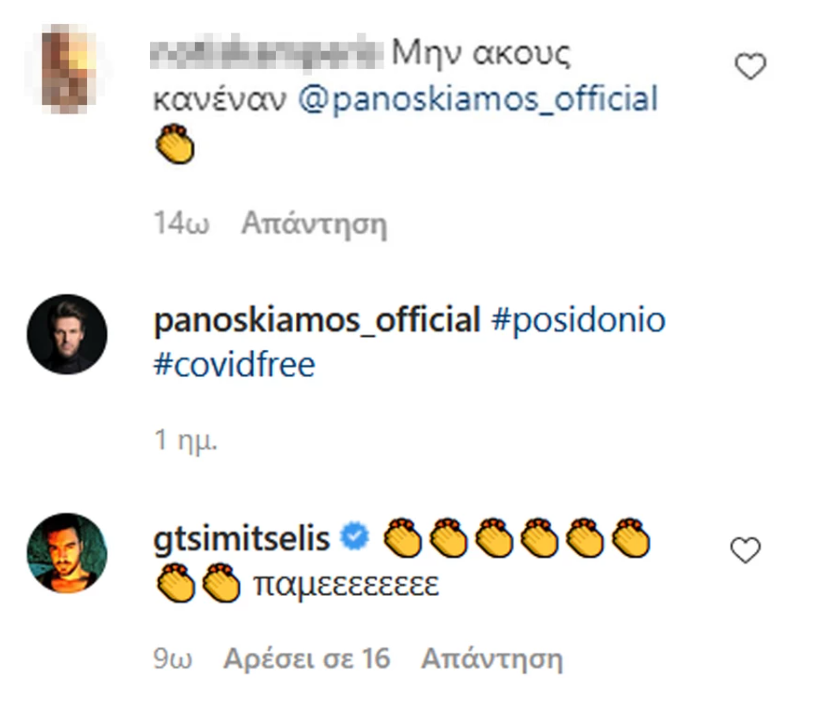The height and width of the screenshot is (706, 823).
Task: Click the gtsimitselis username
Action: click(244, 539)
